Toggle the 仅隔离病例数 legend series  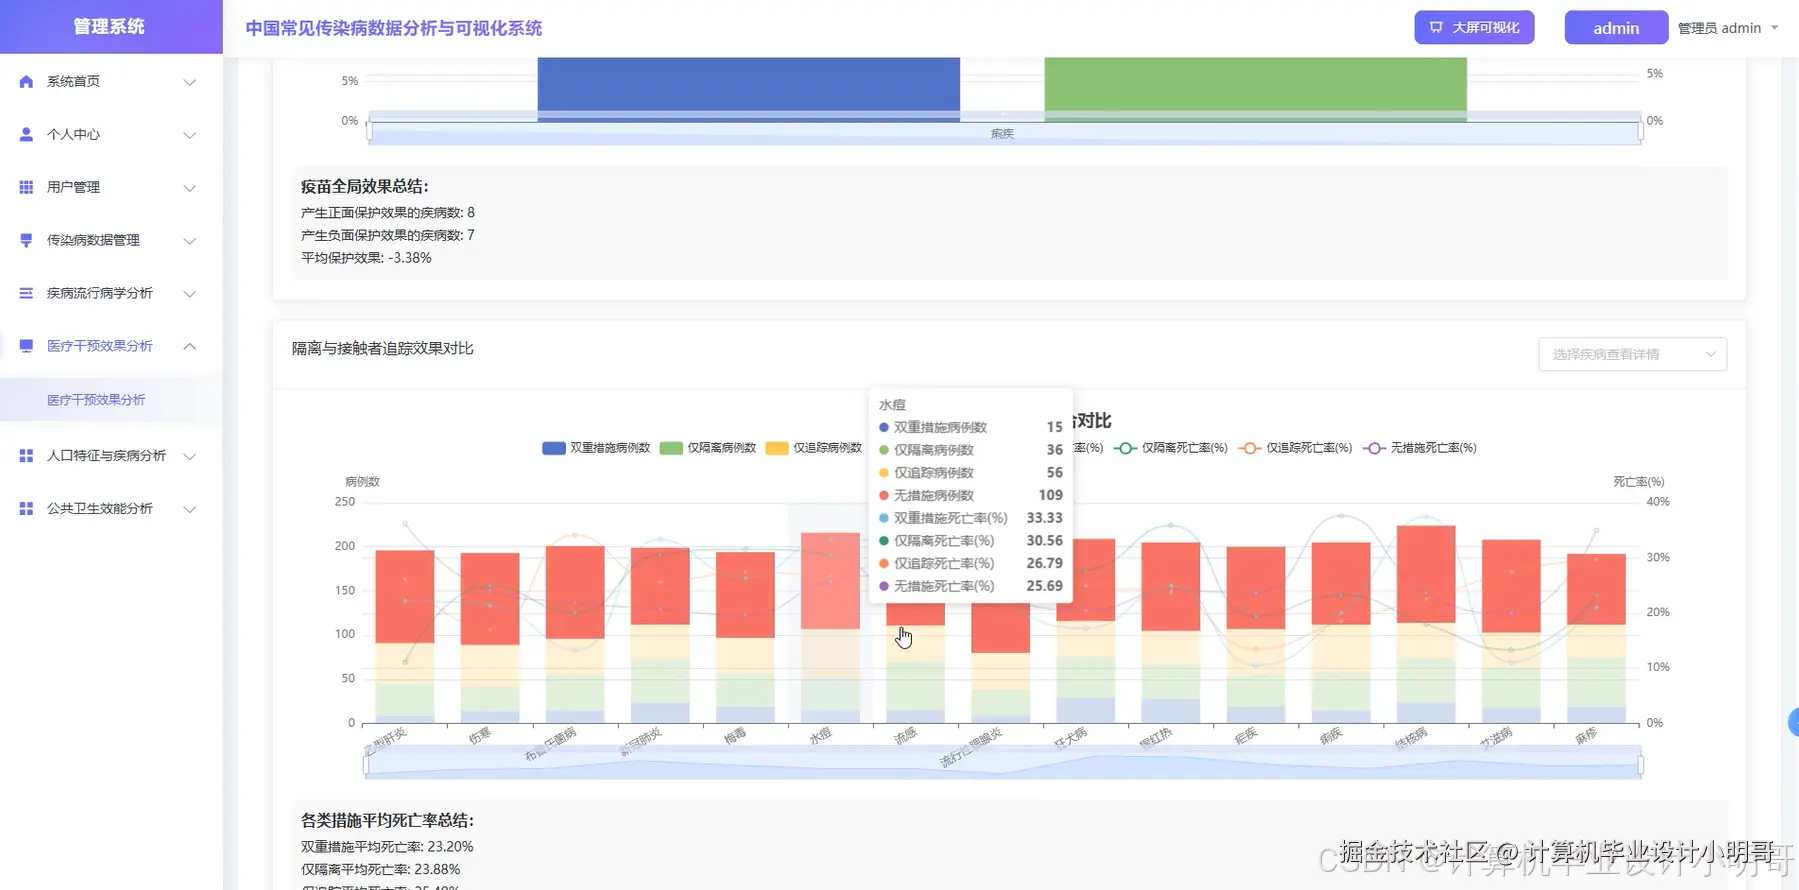[x=708, y=448]
